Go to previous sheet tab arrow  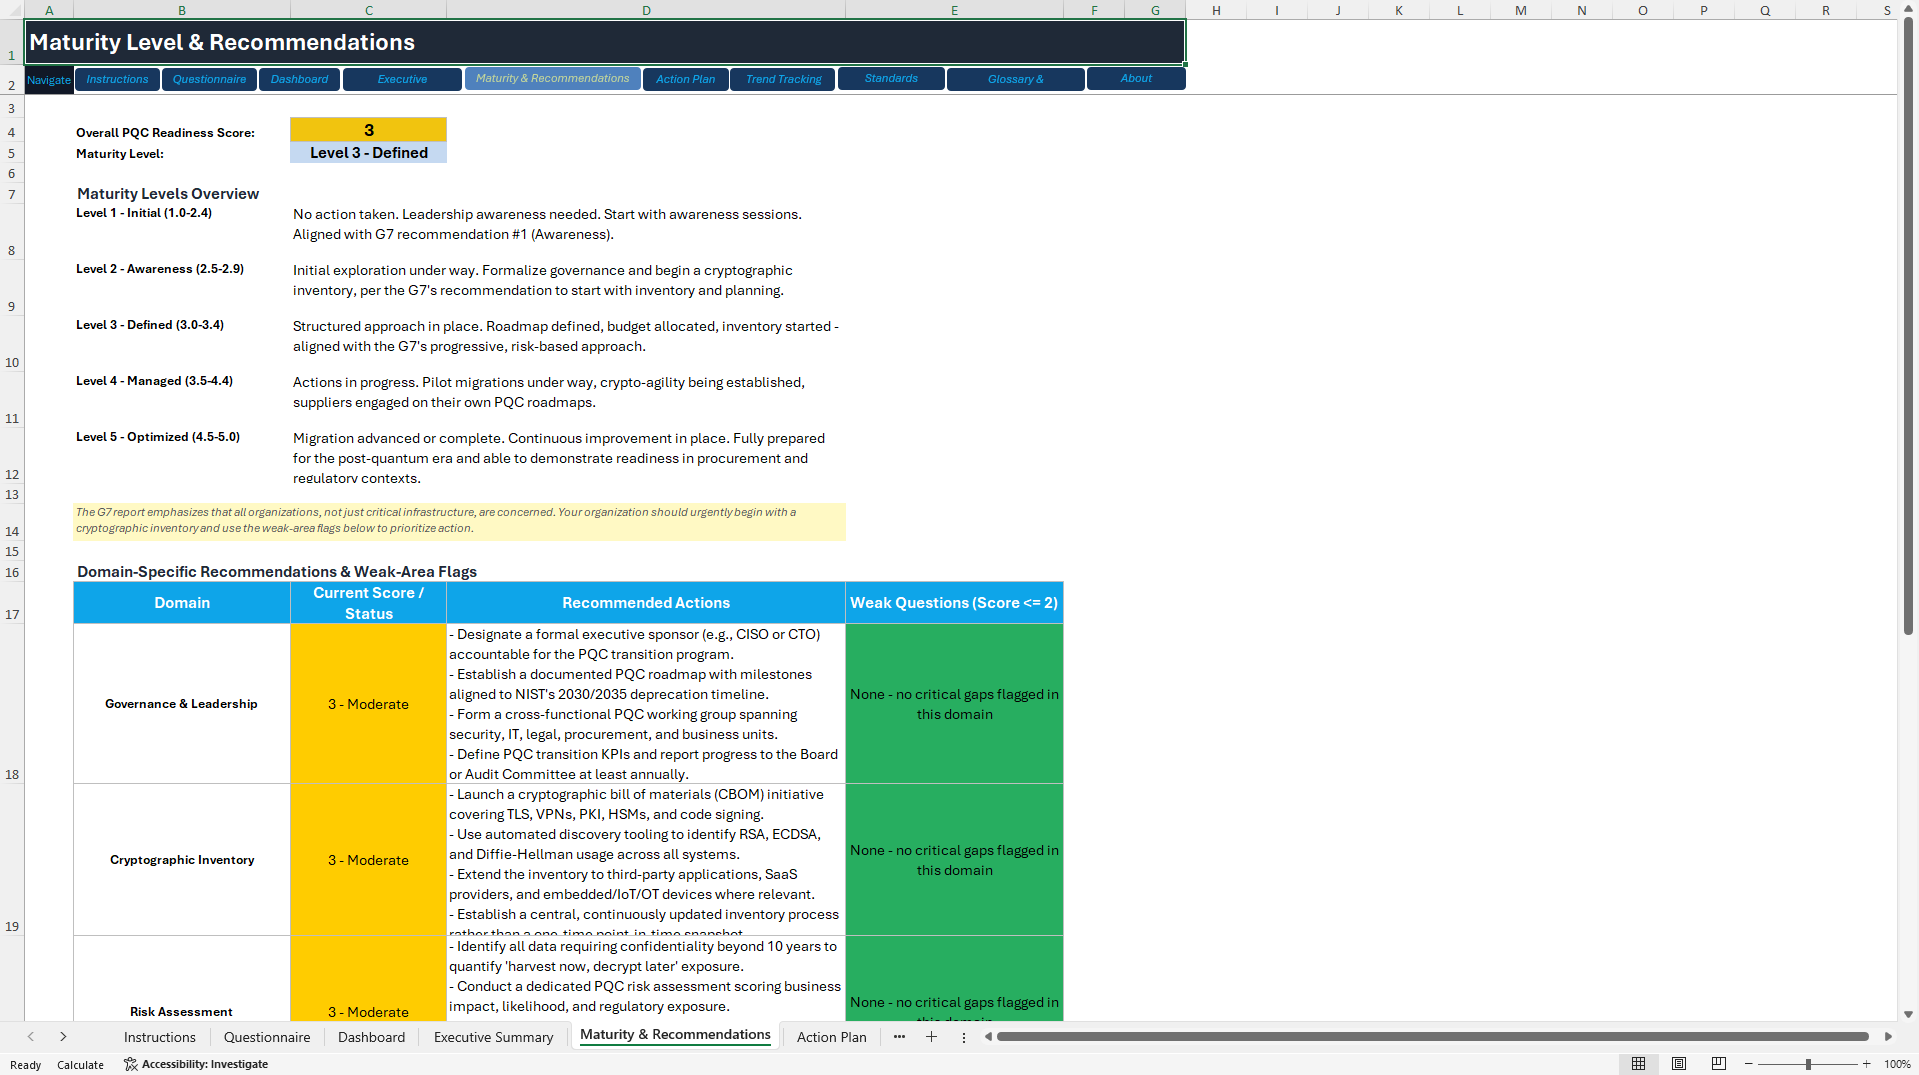click(x=31, y=1037)
